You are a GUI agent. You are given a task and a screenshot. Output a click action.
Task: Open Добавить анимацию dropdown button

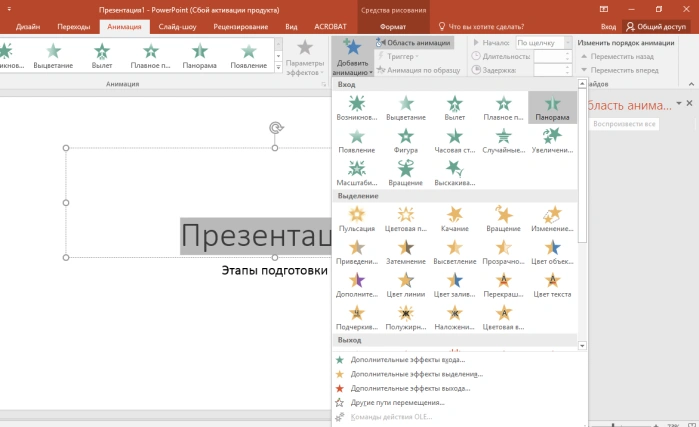(352, 57)
